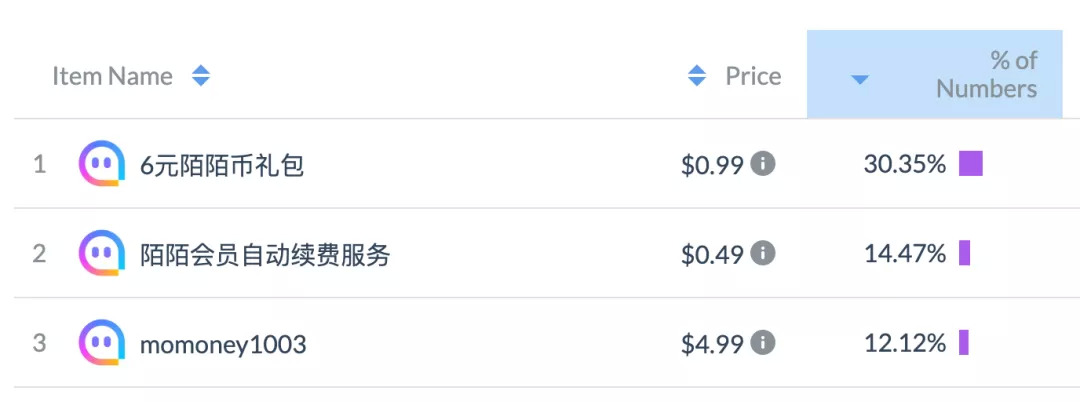Open the momoney1003 item
Viewport: 1080px width, 402px height.
(223, 345)
